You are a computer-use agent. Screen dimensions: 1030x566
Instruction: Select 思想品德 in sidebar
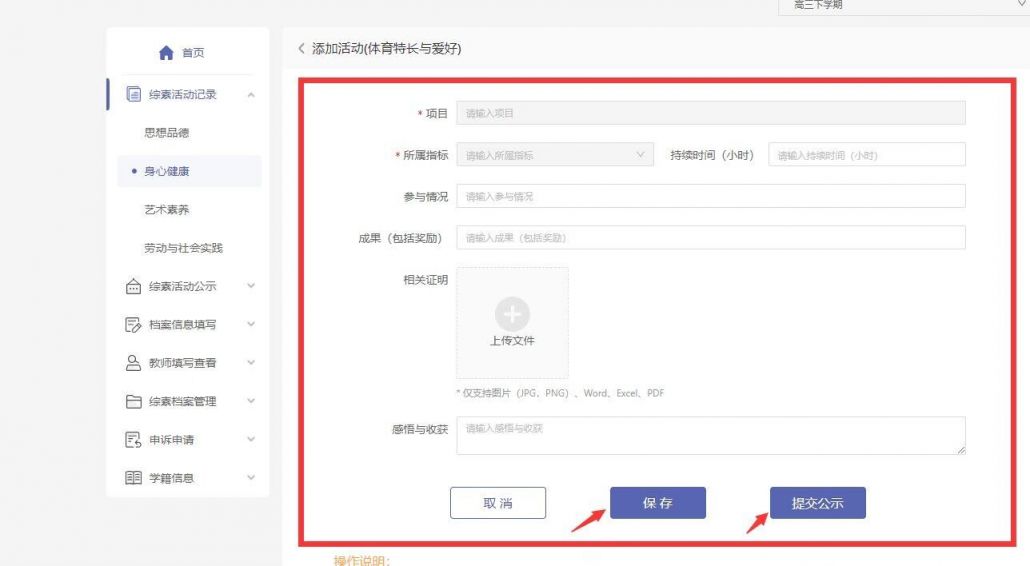166,133
